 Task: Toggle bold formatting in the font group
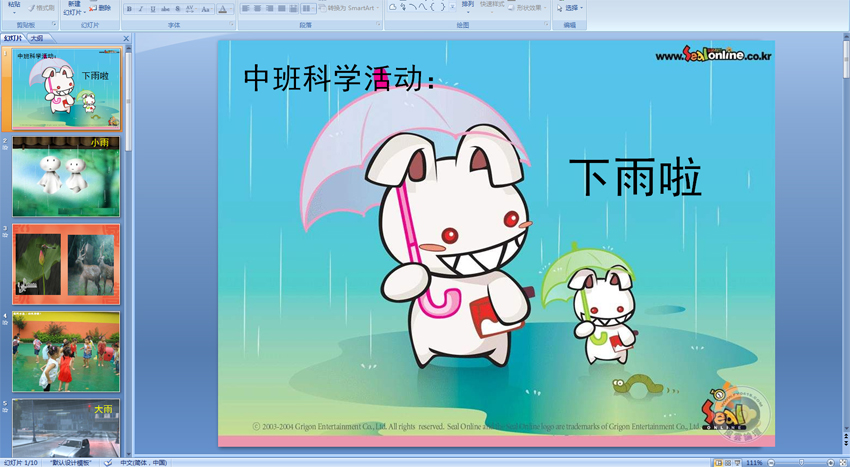click(129, 9)
